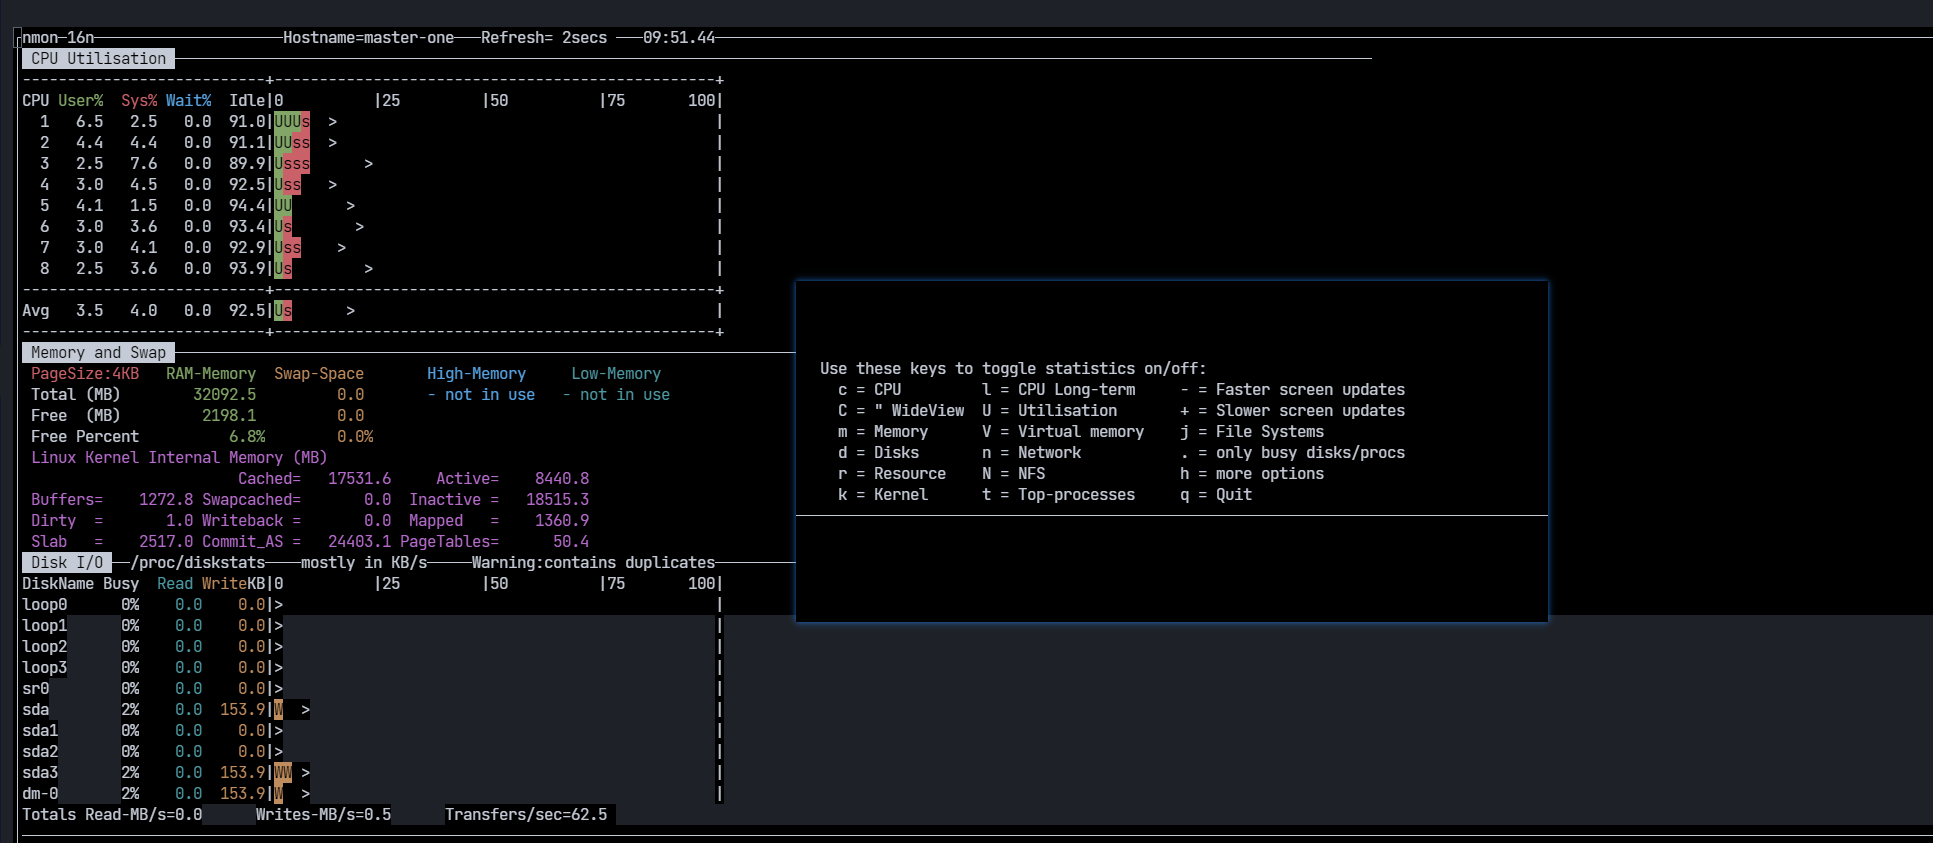Click the 'C = " WideView' help entry
1933x843 pixels.
point(901,410)
